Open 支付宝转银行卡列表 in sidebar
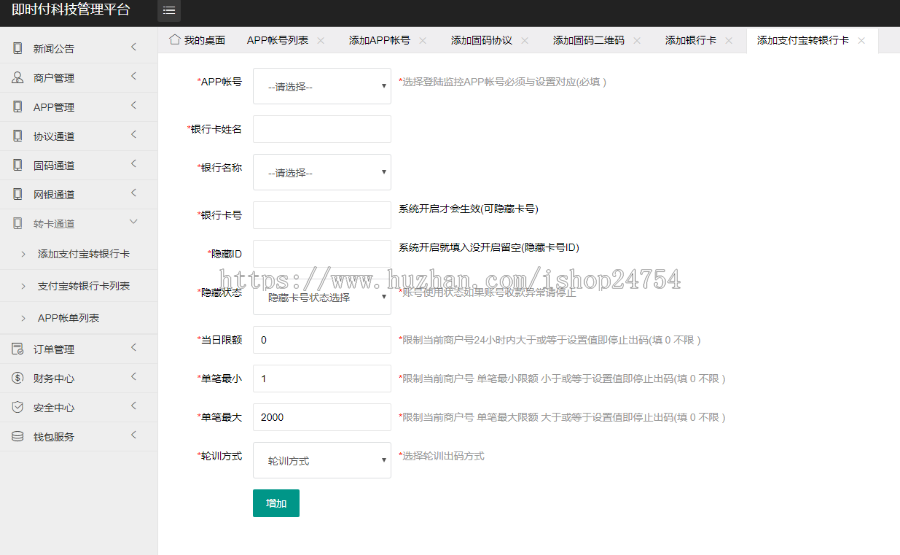Image resolution: width=900 pixels, height=555 pixels. coord(84,286)
